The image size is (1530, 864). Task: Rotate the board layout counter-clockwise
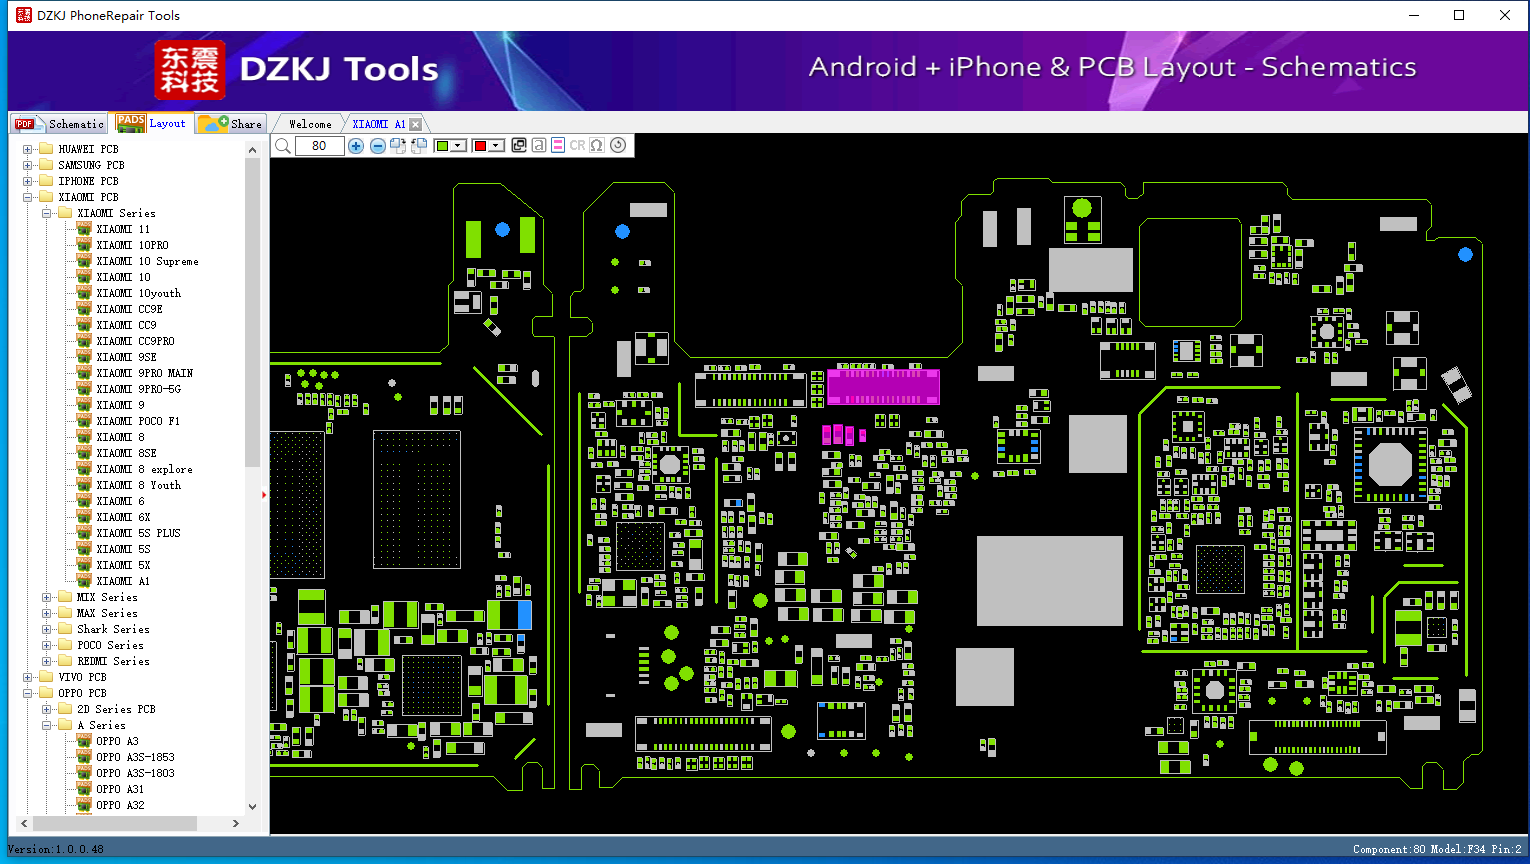click(x=419, y=146)
